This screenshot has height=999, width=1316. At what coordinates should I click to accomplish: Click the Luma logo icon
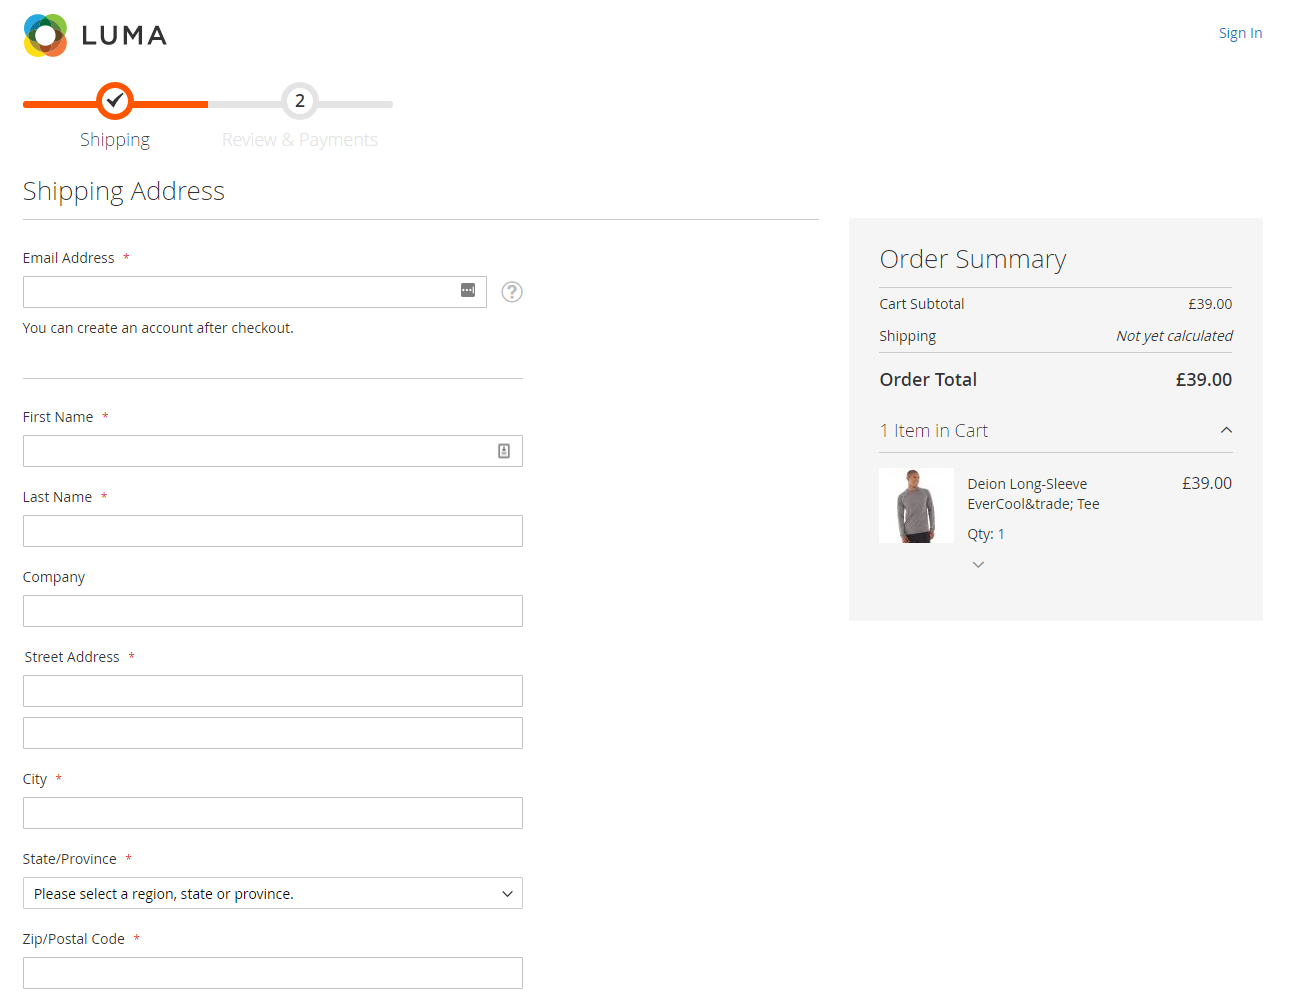45,35
